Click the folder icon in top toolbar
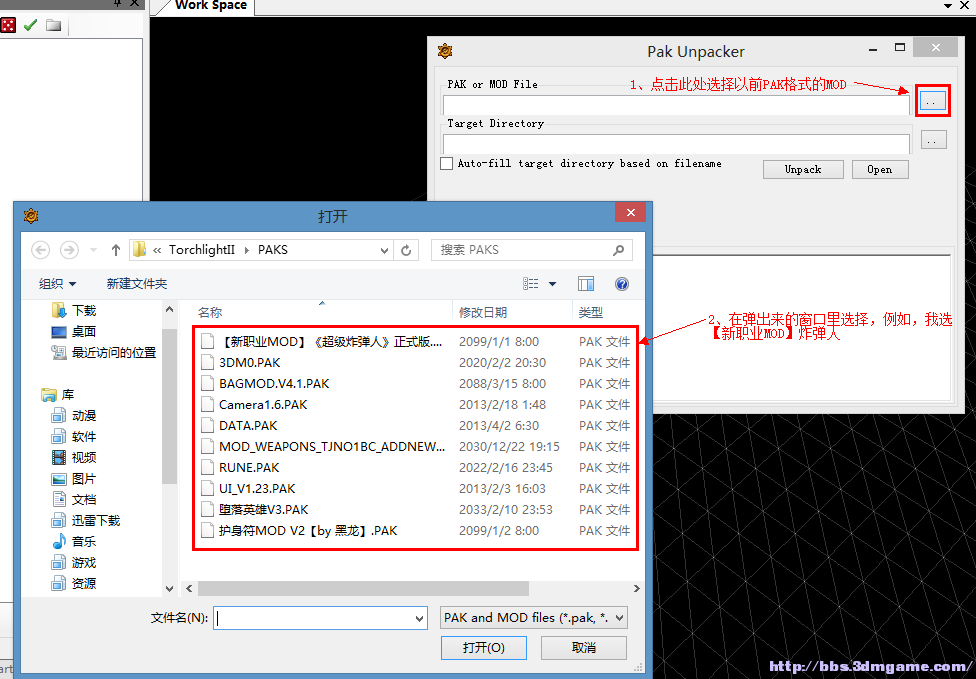Viewport: 976px width, 679px height. point(54,25)
